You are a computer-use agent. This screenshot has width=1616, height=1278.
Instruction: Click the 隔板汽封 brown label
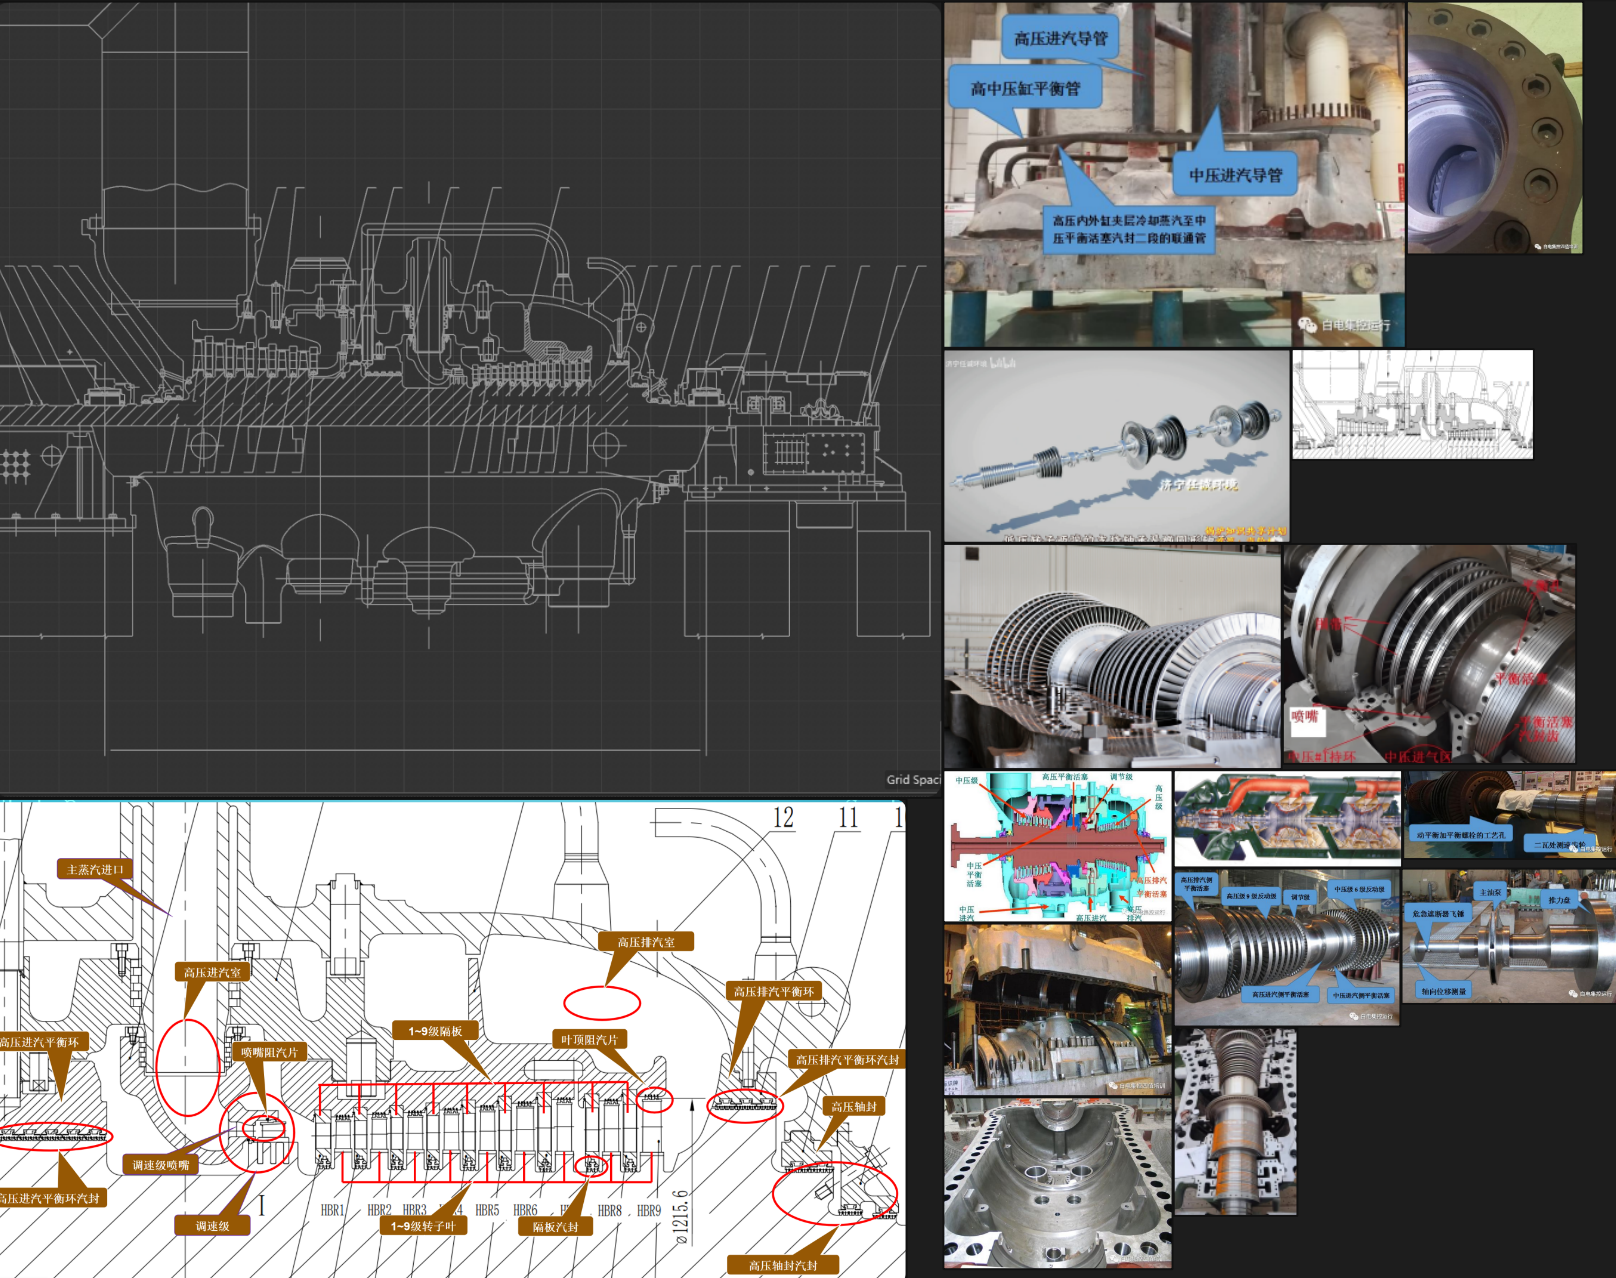click(x=555, y=1226)
